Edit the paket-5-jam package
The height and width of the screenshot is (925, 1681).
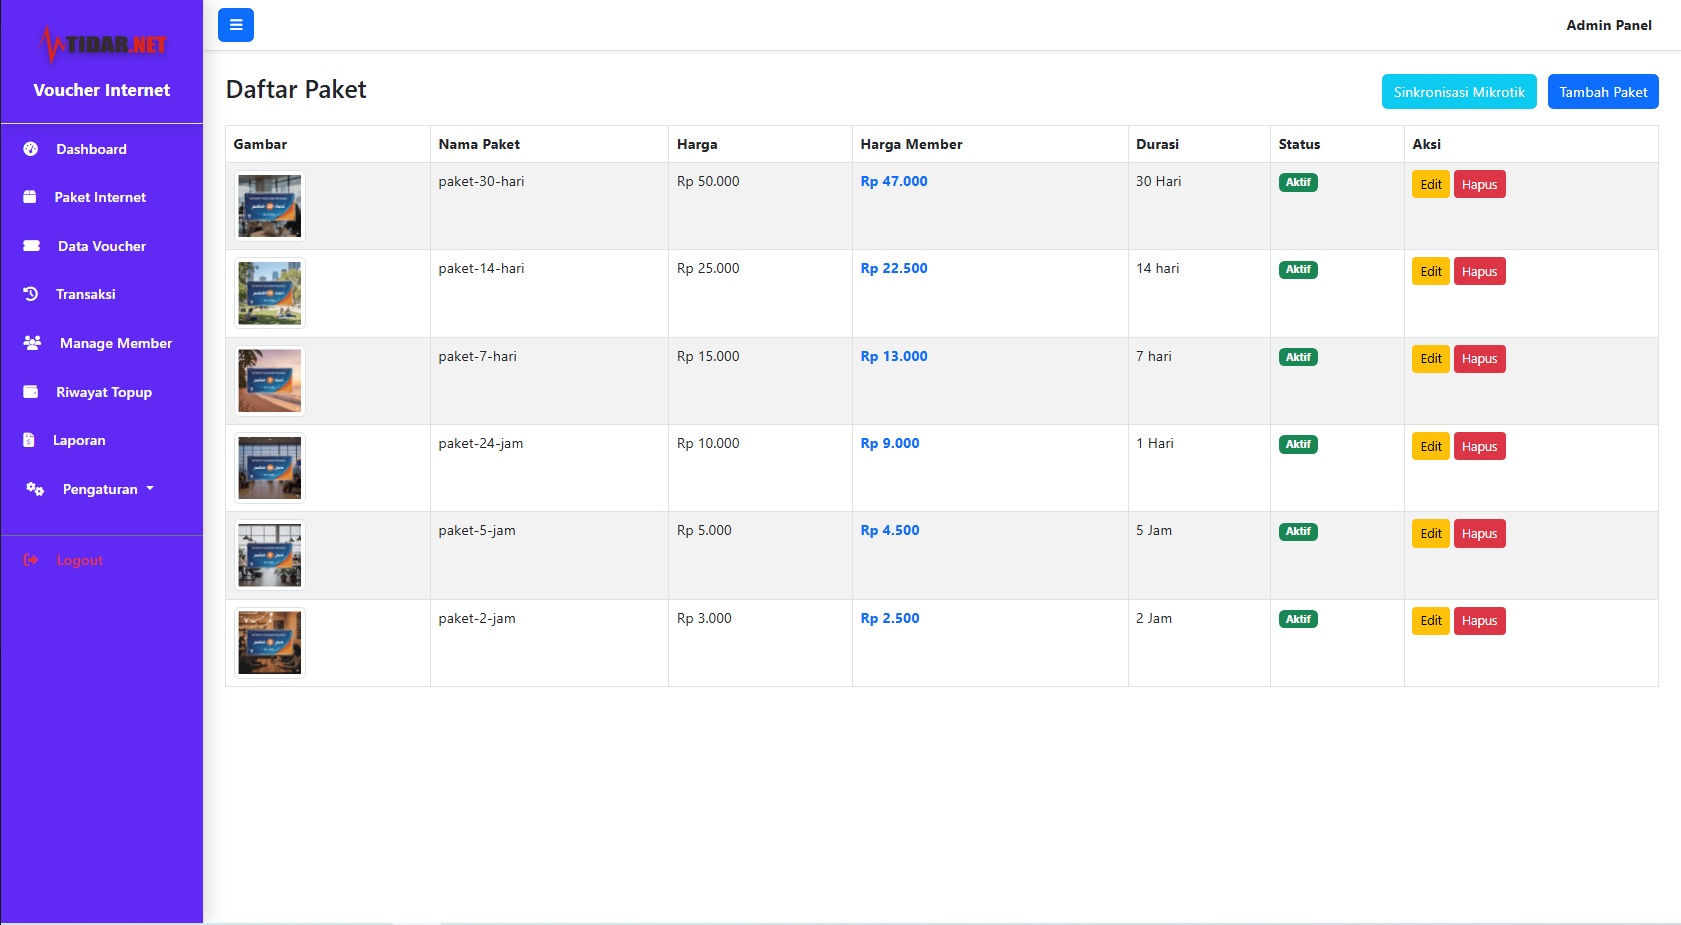pos(1431,533)
